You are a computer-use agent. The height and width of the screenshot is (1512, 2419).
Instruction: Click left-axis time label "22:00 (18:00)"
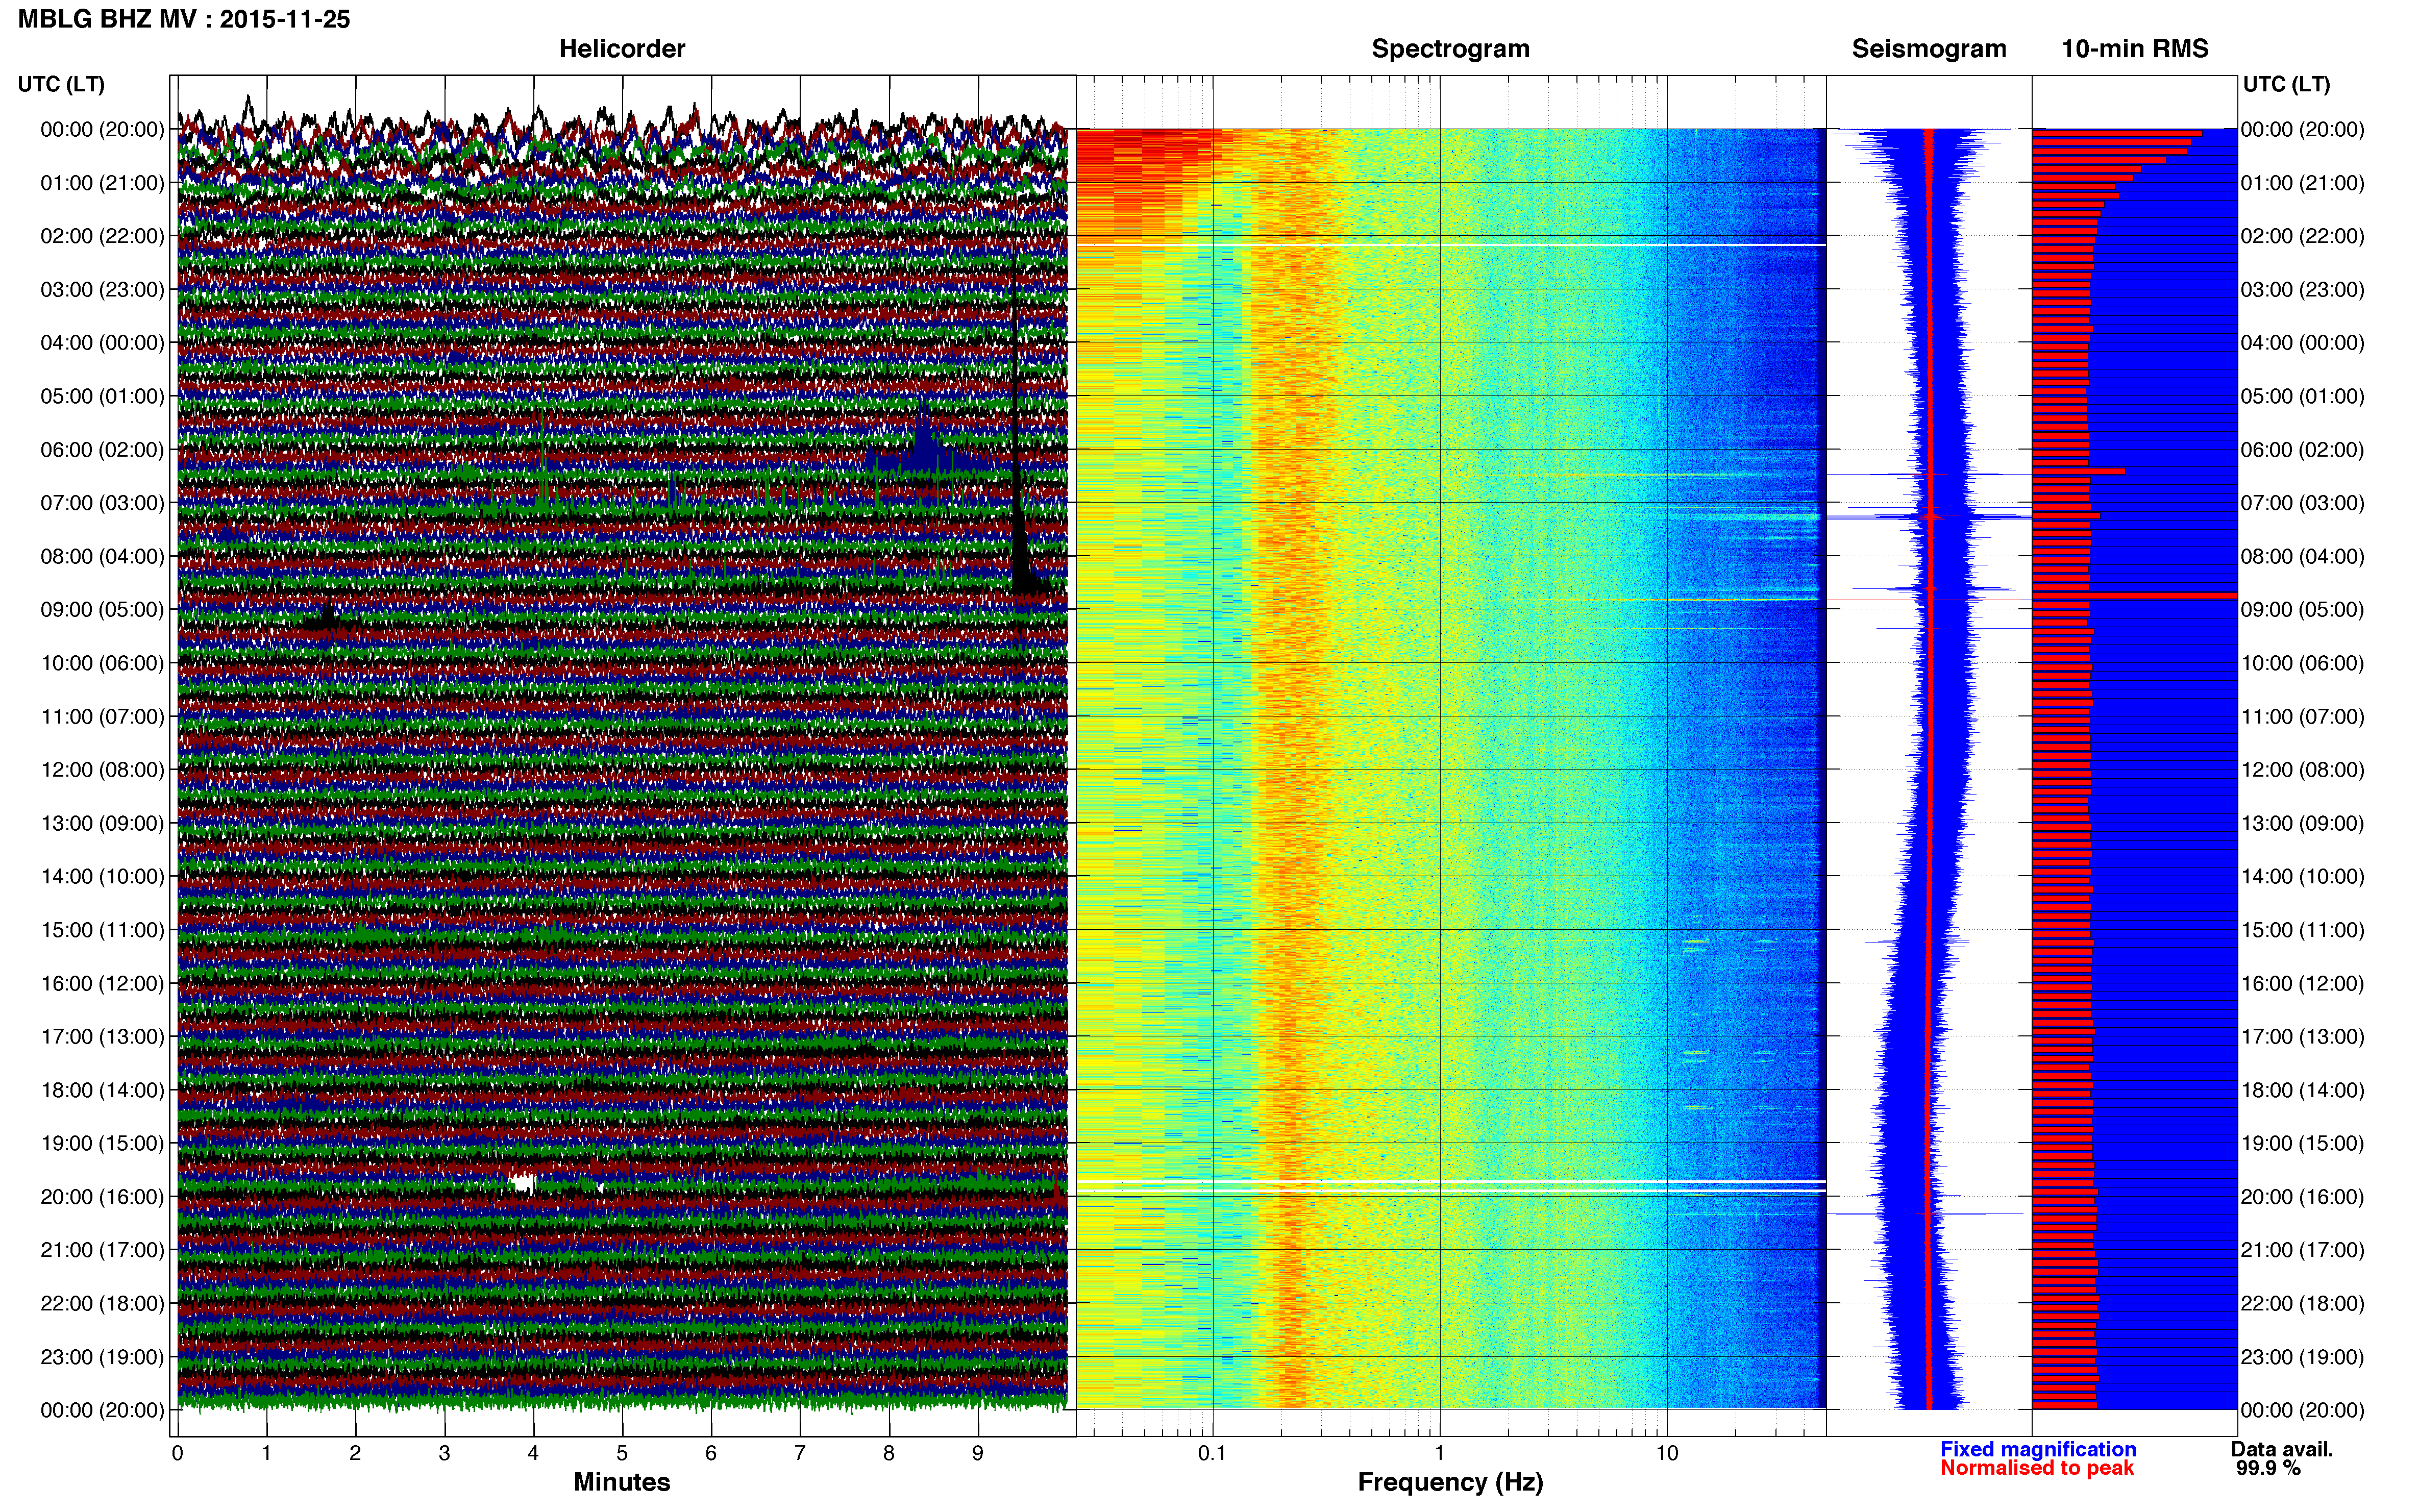[x=102, y=1303]
